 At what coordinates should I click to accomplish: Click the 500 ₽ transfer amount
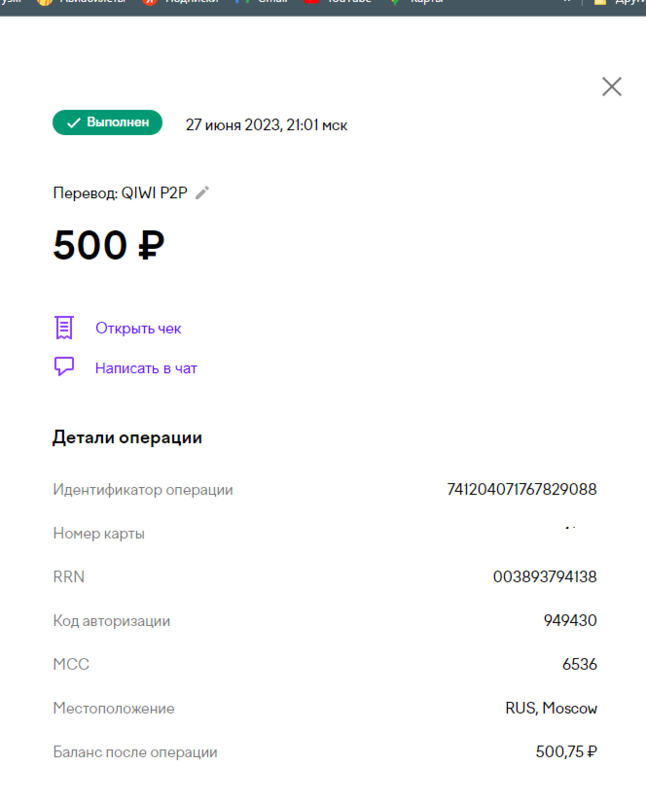coord(106,243)
